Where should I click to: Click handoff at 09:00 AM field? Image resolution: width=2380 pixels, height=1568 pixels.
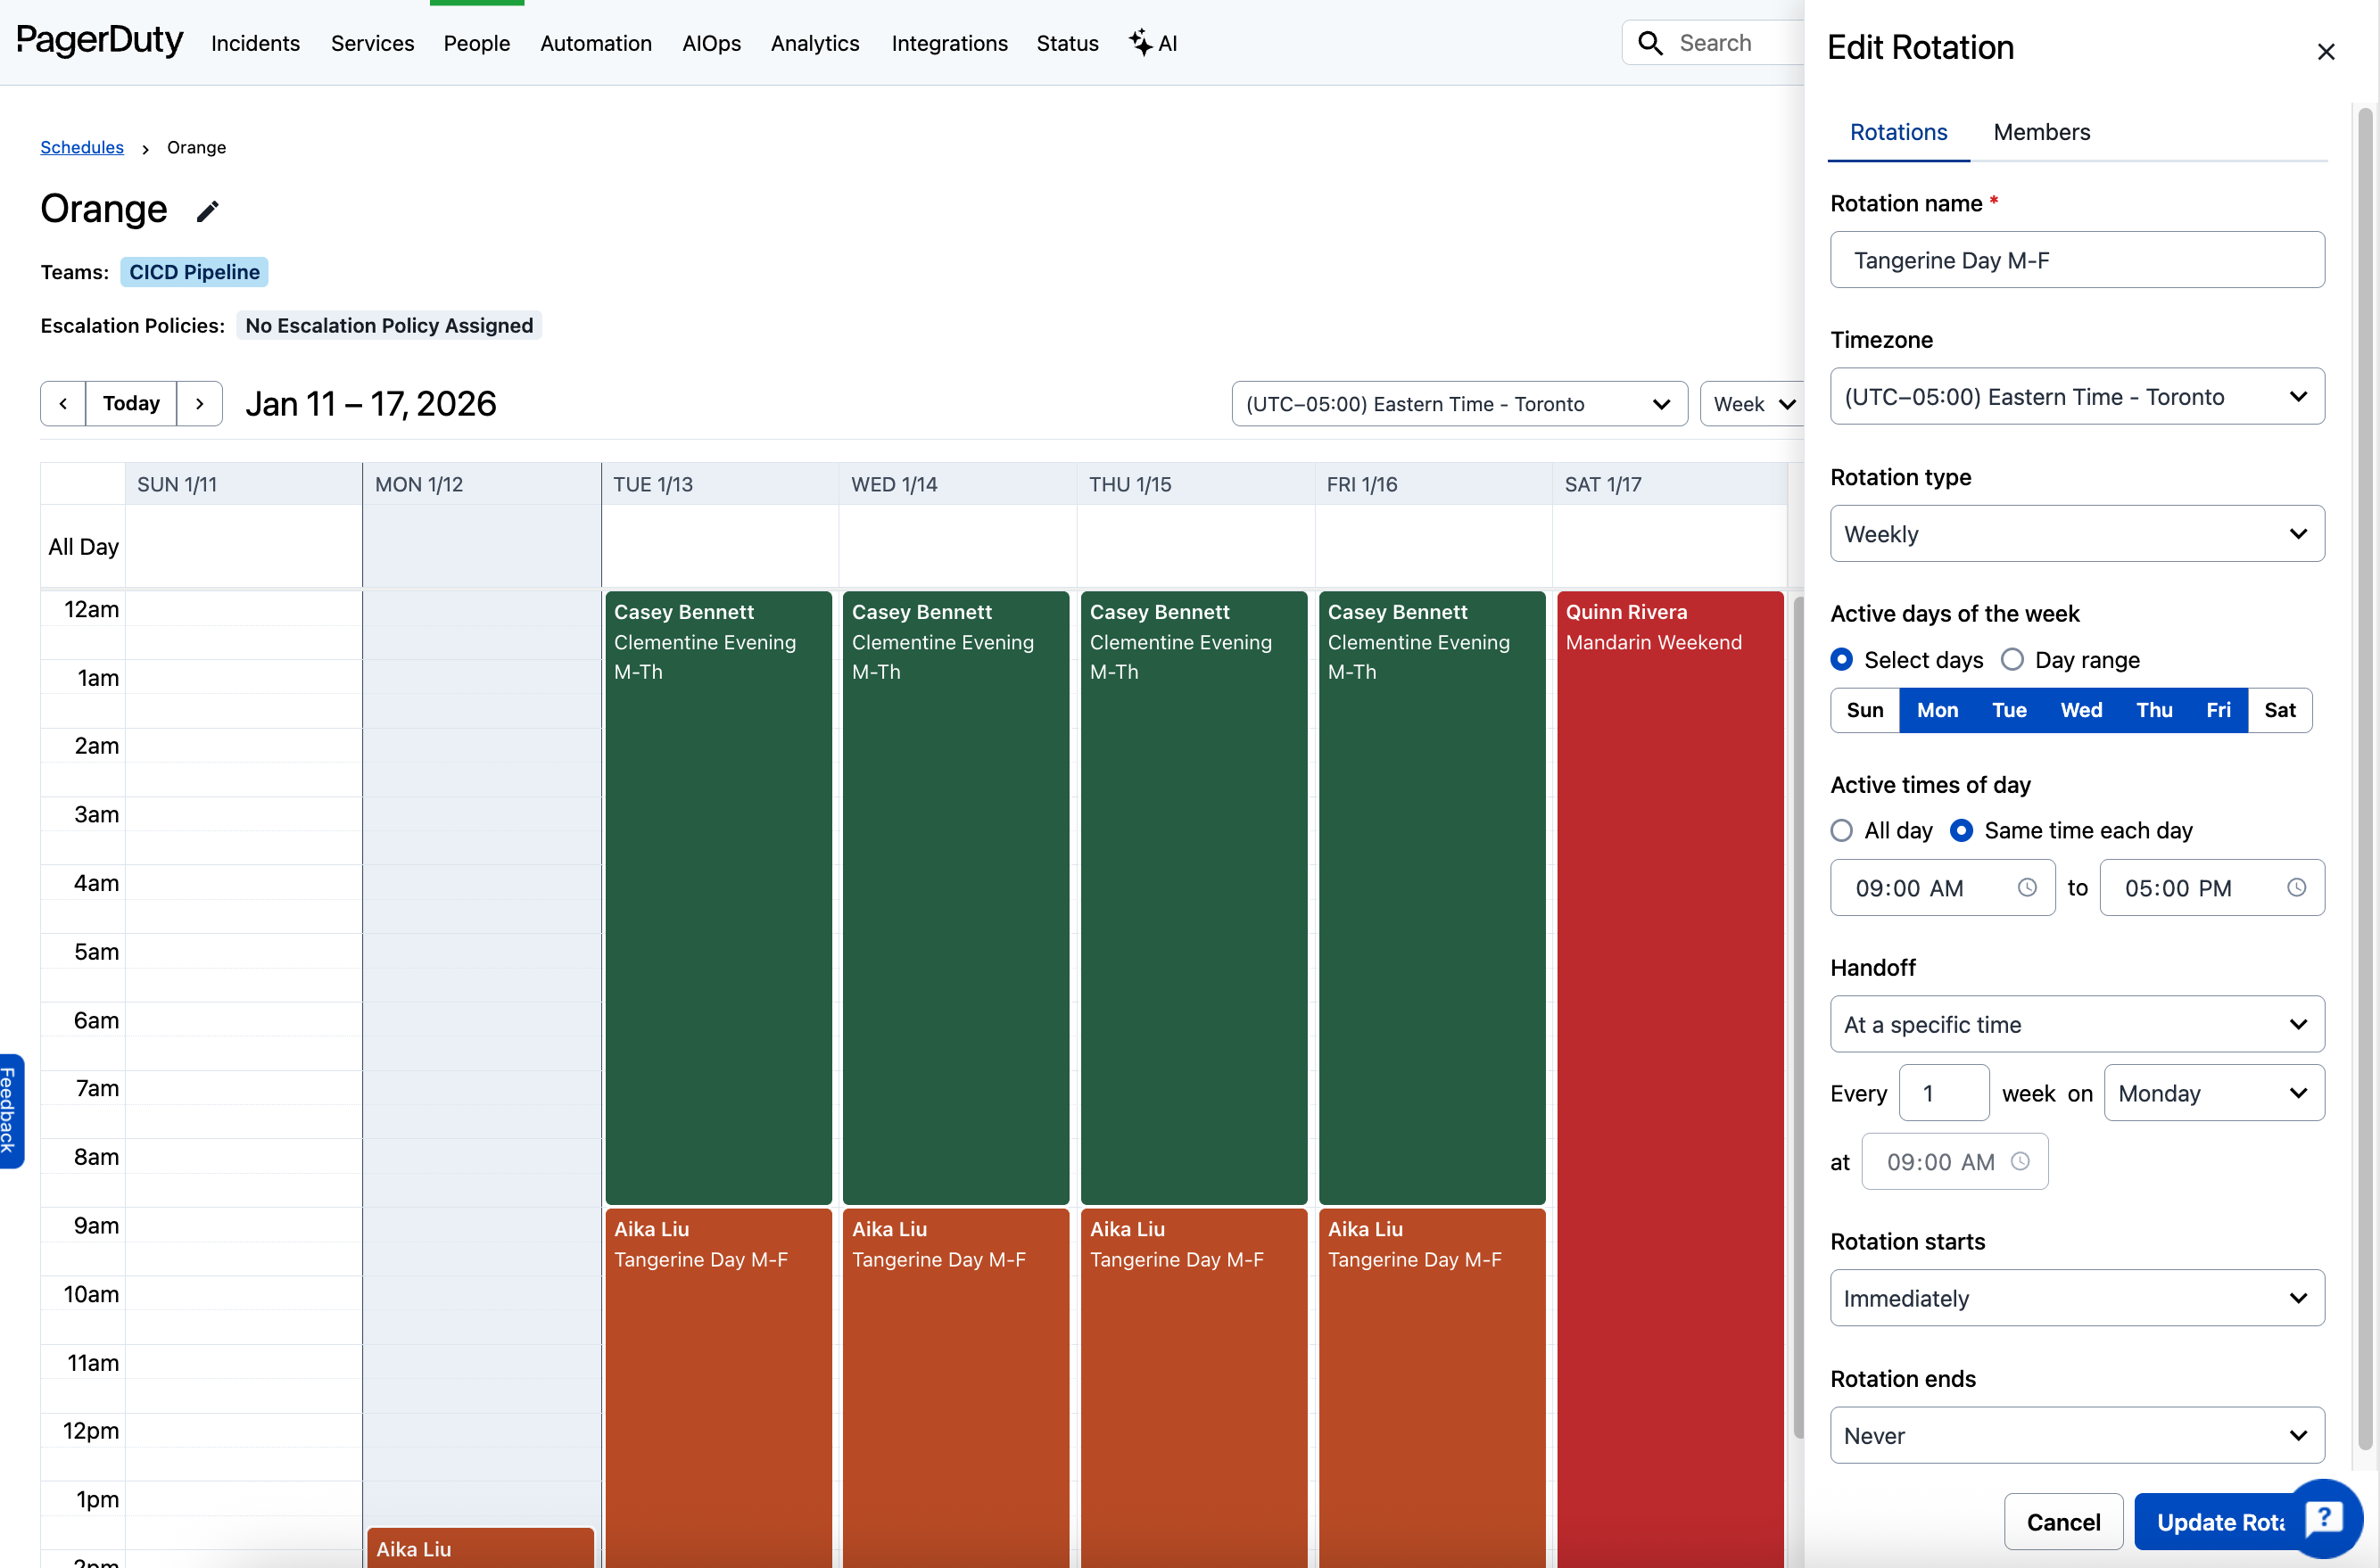click(1955, 1162)
